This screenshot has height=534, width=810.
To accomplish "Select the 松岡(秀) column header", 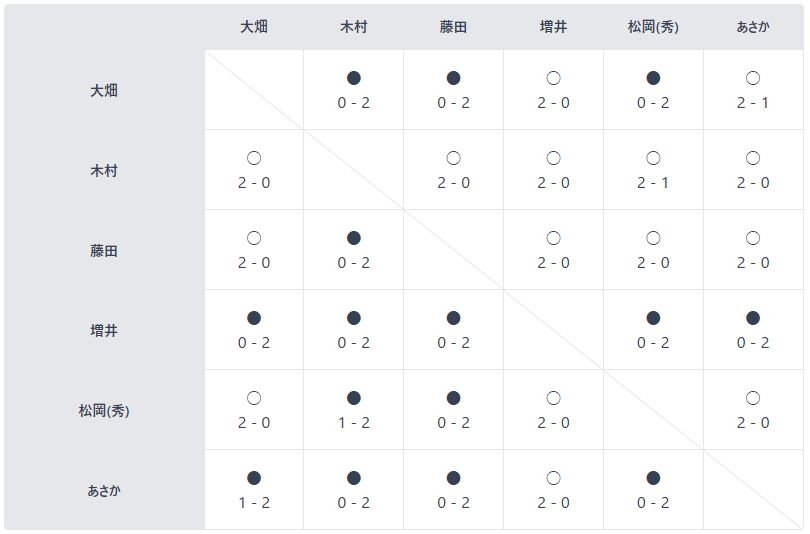I will coord(653,27).
